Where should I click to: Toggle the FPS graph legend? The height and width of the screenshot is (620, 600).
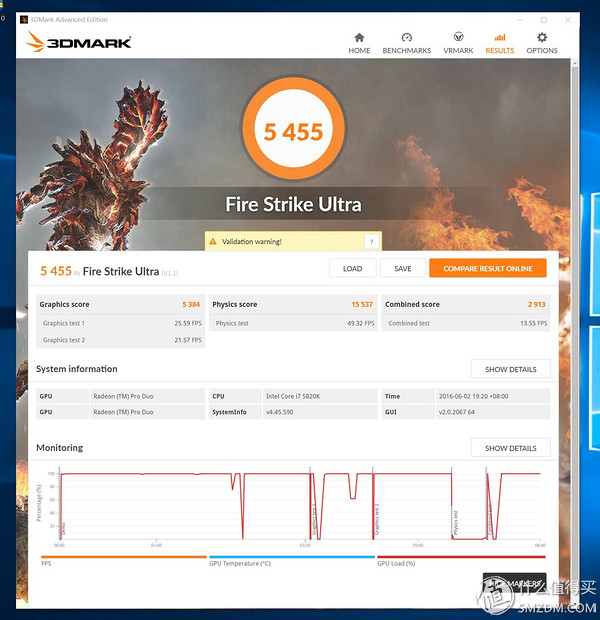(x=124, y=560)
